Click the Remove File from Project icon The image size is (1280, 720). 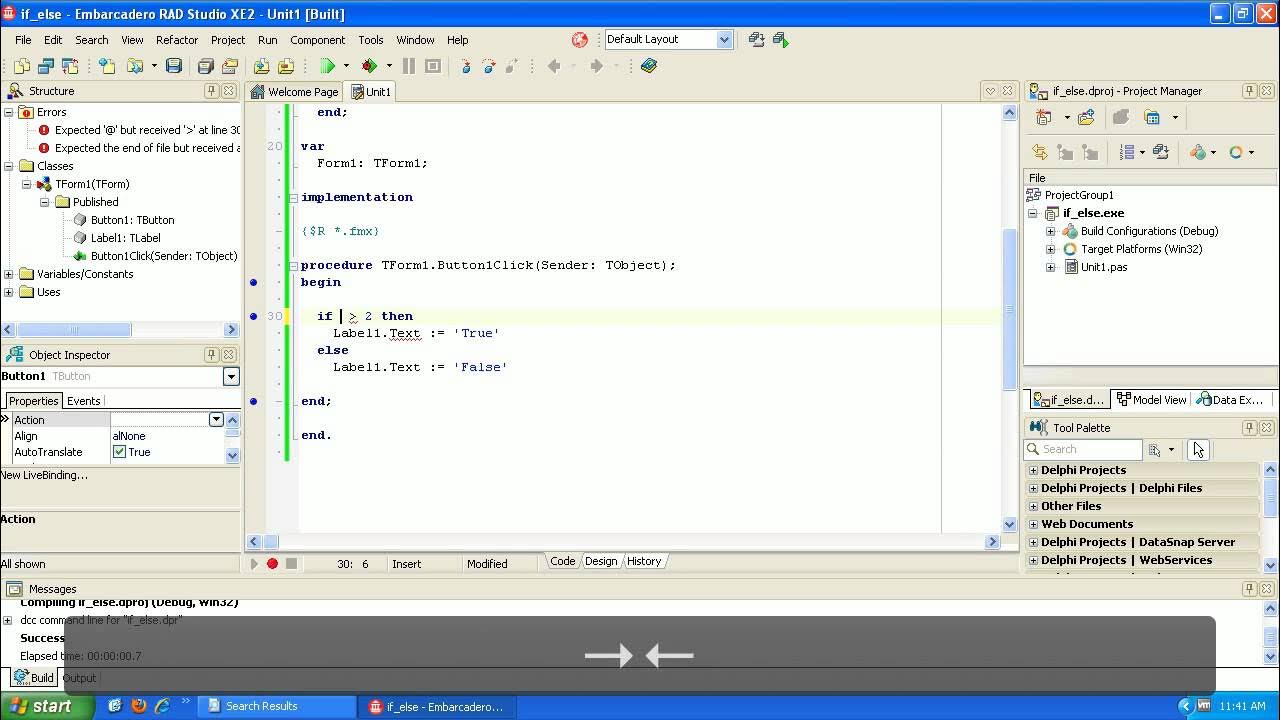tap(286, 66)
